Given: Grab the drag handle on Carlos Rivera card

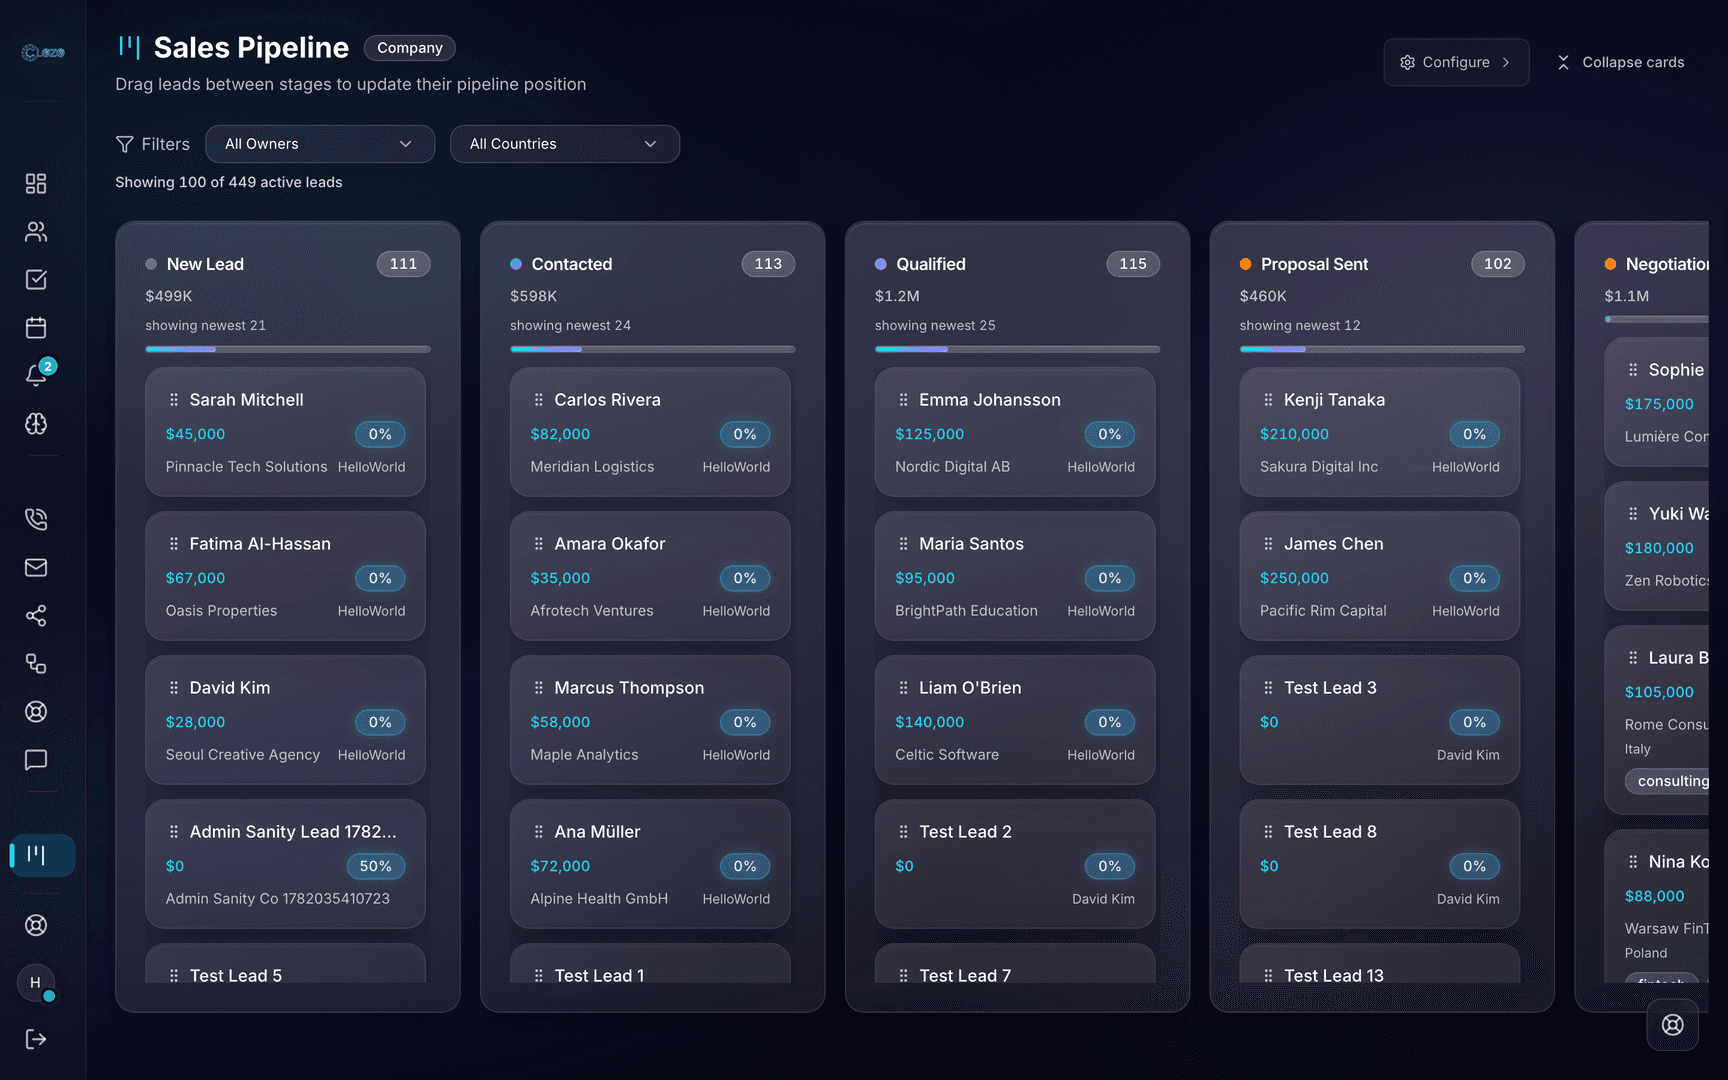Looking at the screenshot, I should click(x=539, y=400).
